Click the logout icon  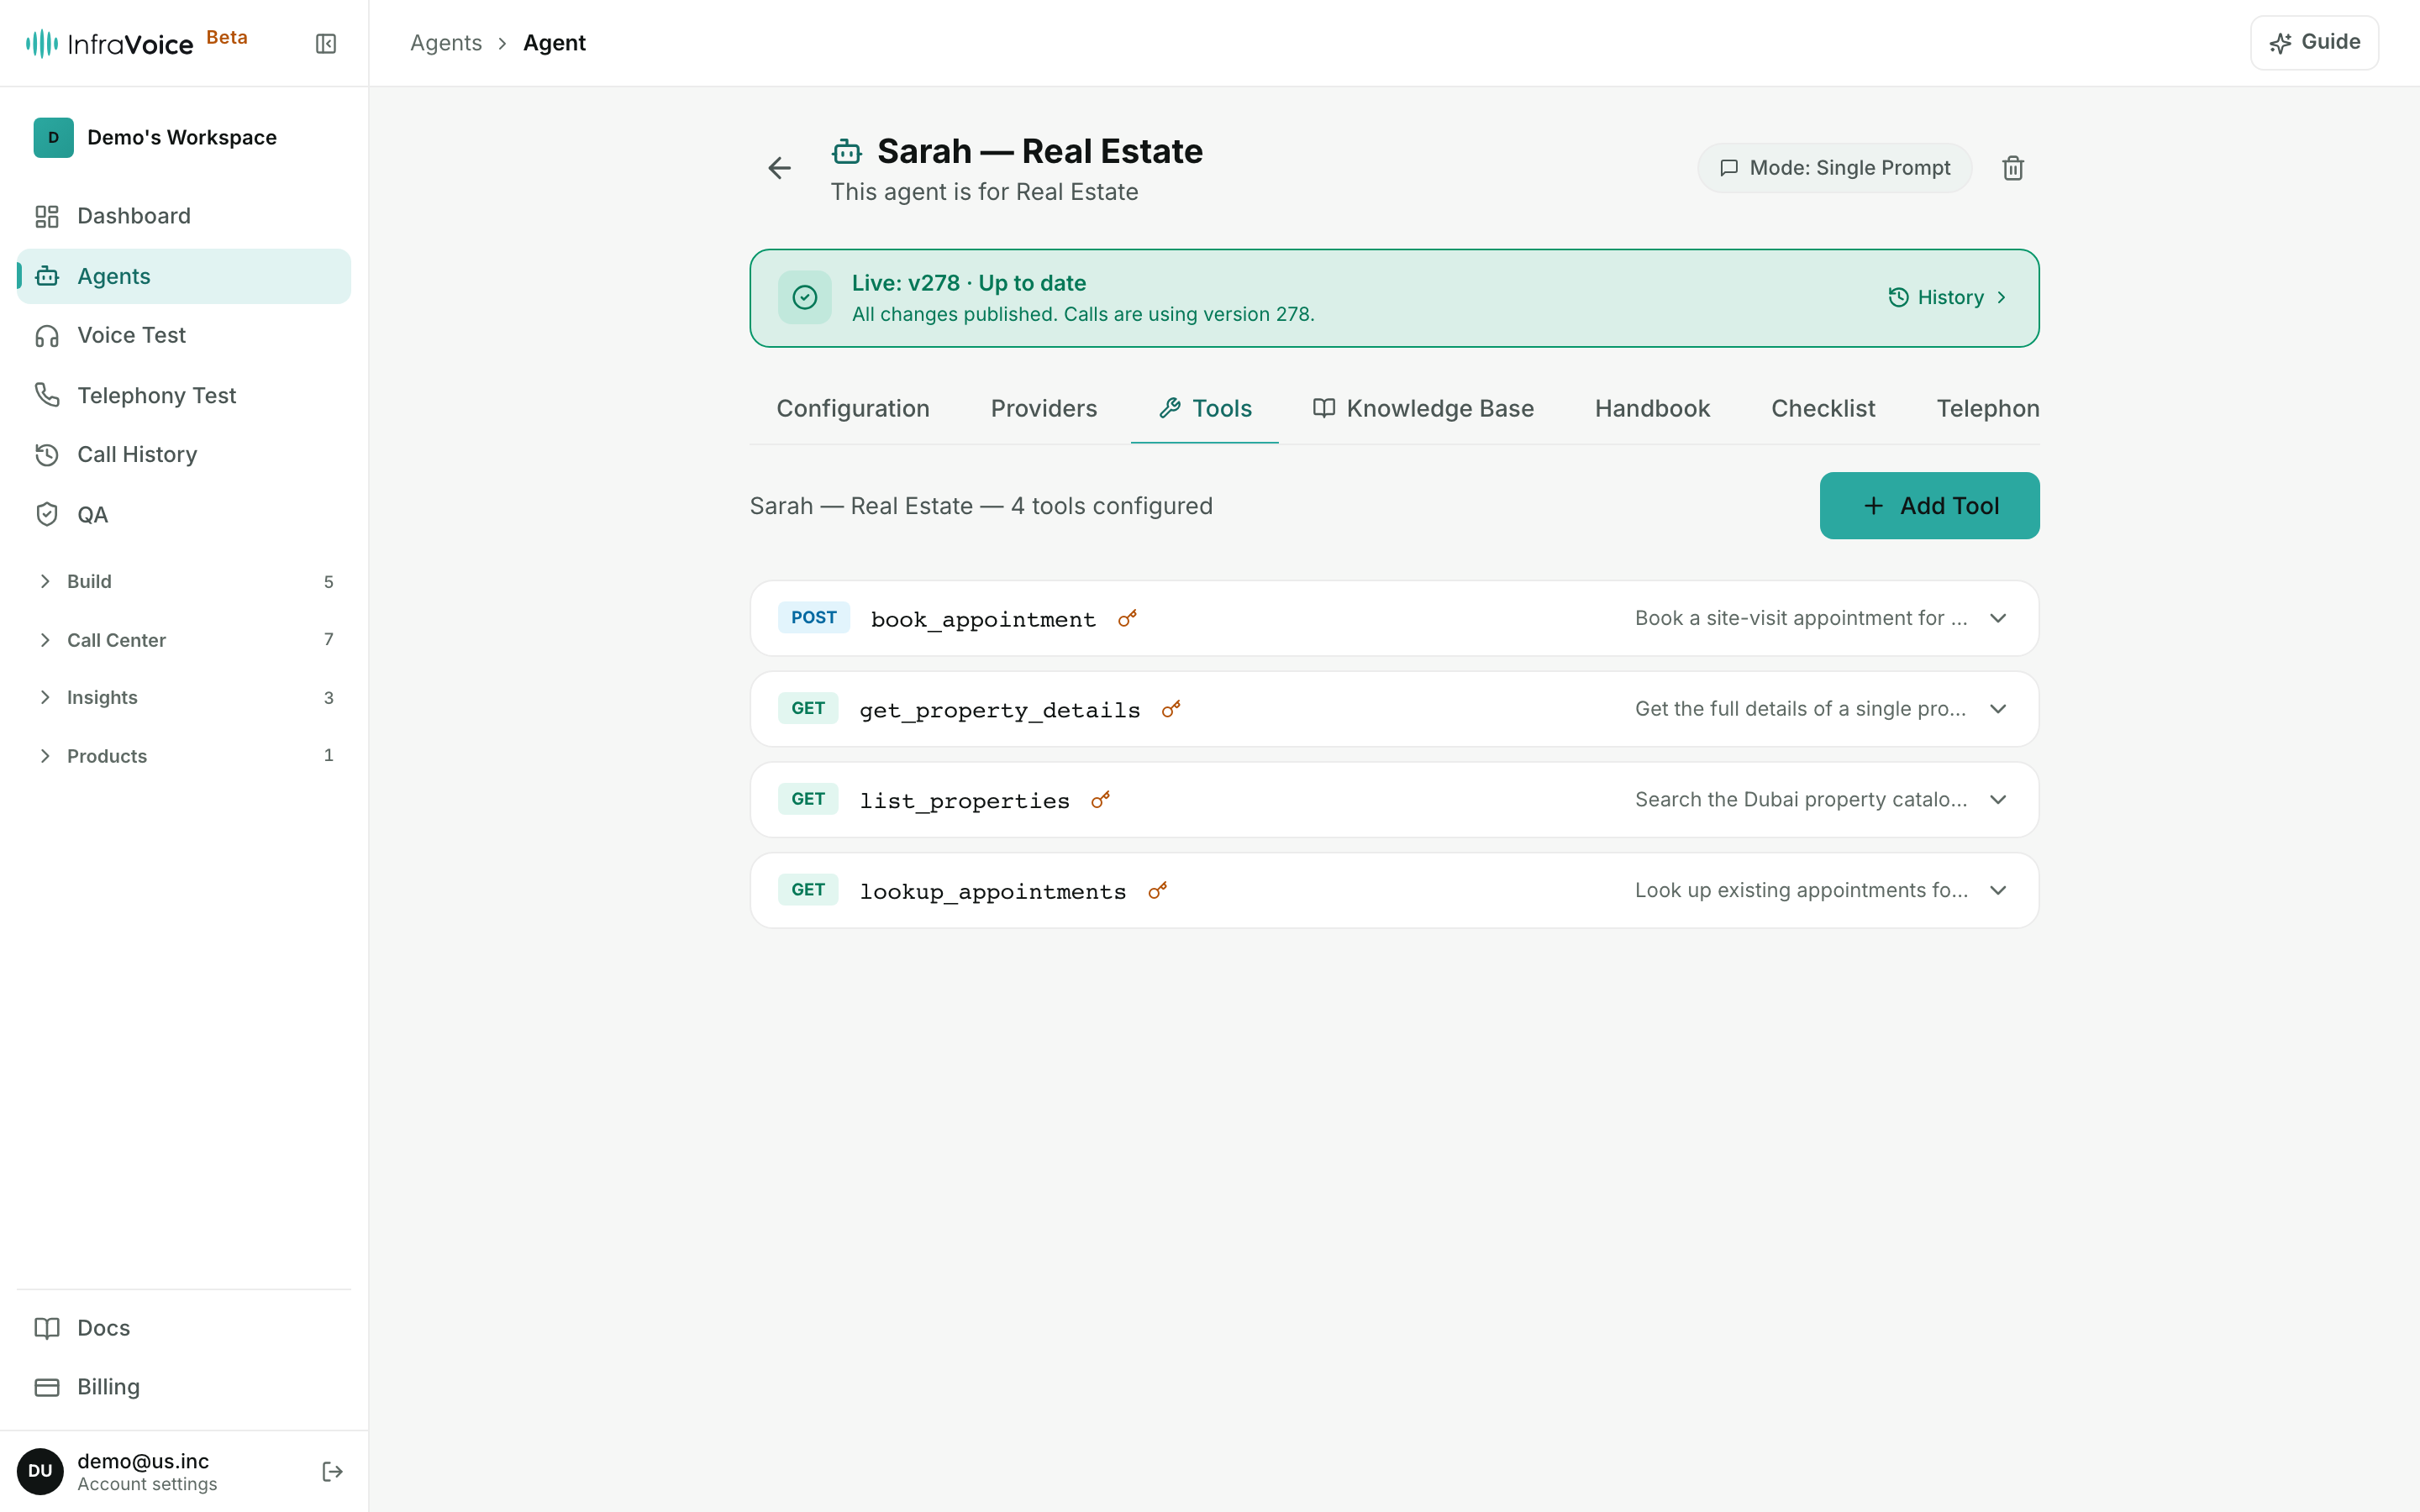pos(333,1471)
